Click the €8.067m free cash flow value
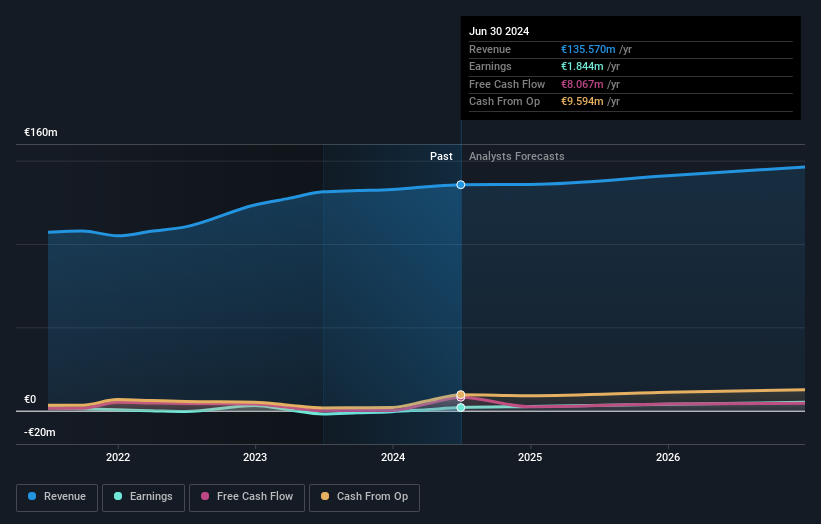This screenshot has width=821, height=524. [x=582, y=84]
